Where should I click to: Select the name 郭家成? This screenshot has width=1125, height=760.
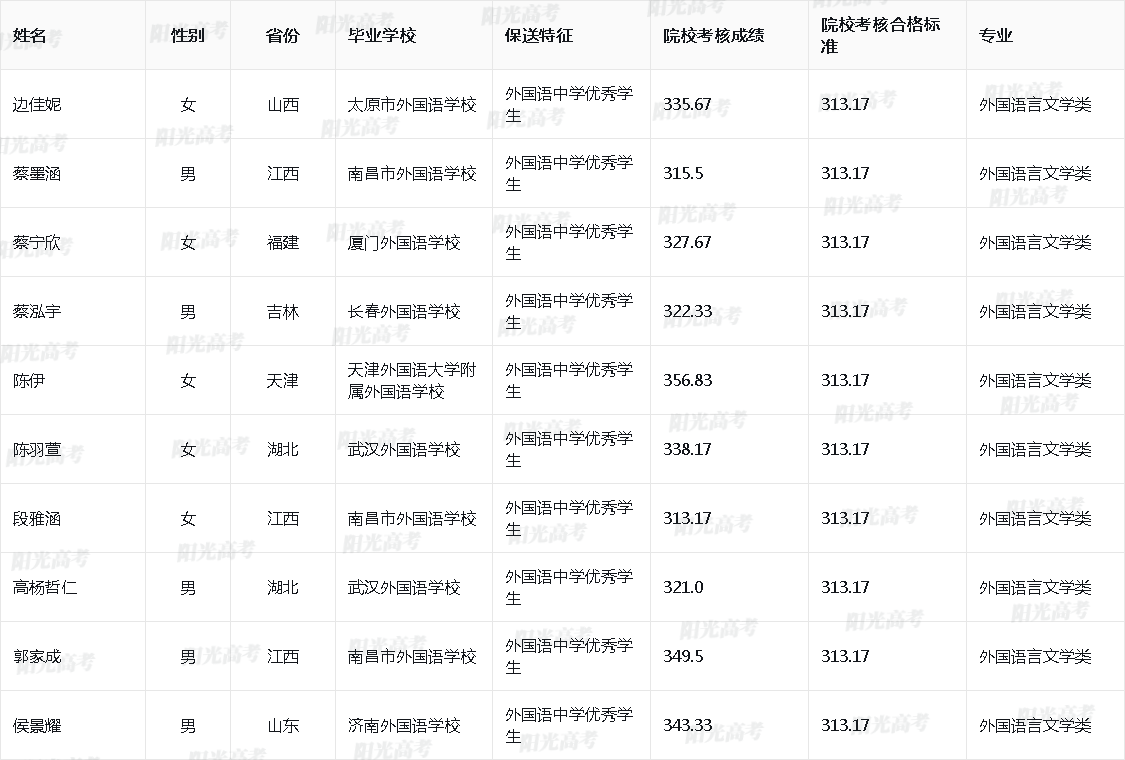(x=37, y=657)
